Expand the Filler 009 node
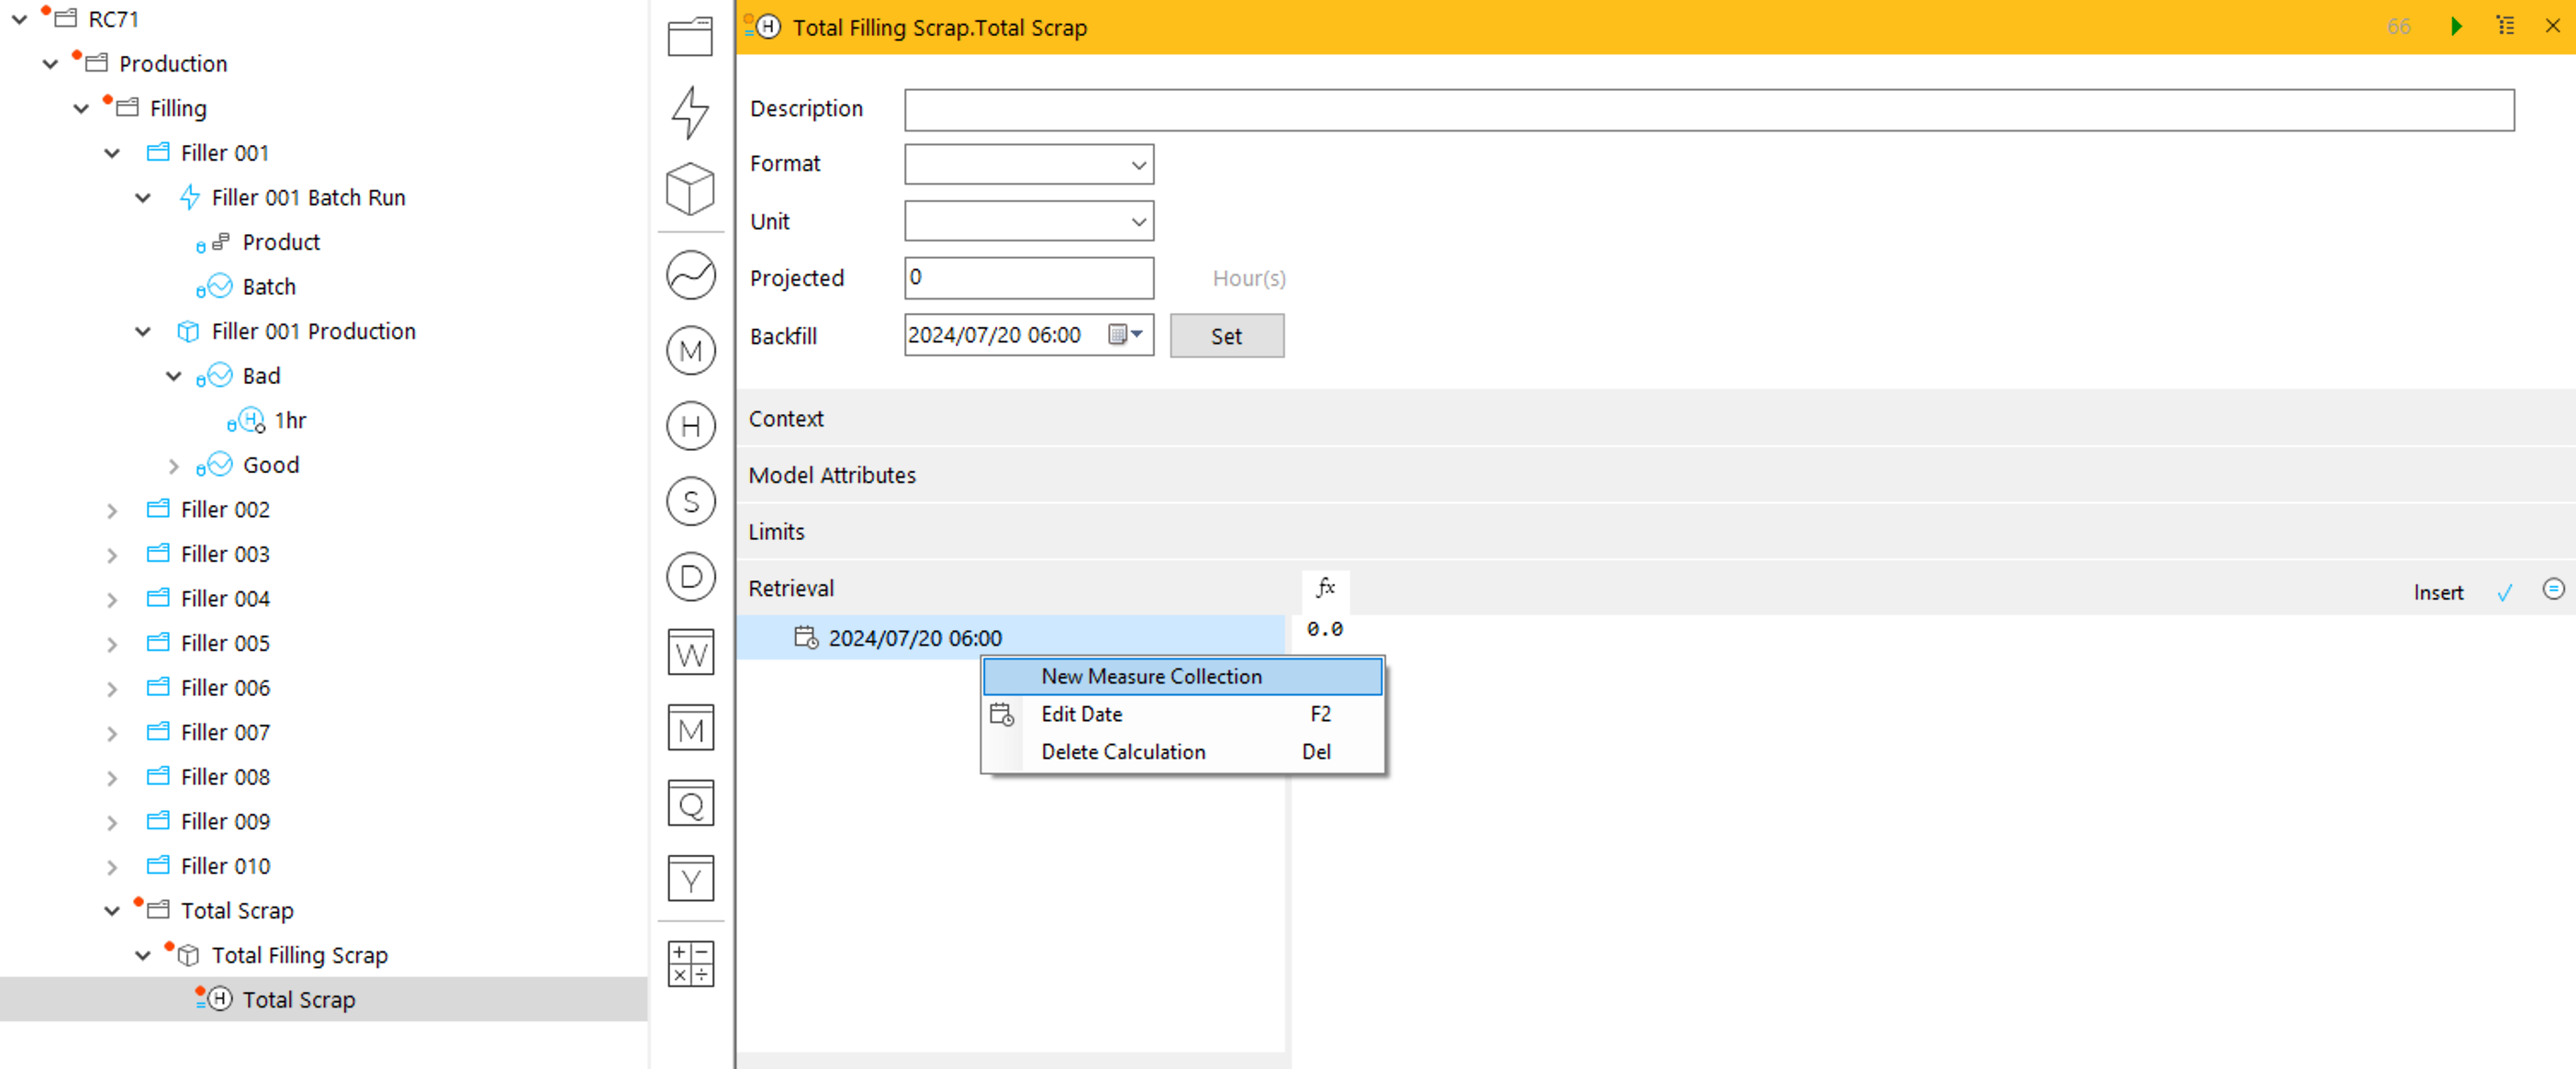This screenshot has width=2576, height=1069. [x=112, y=822]
